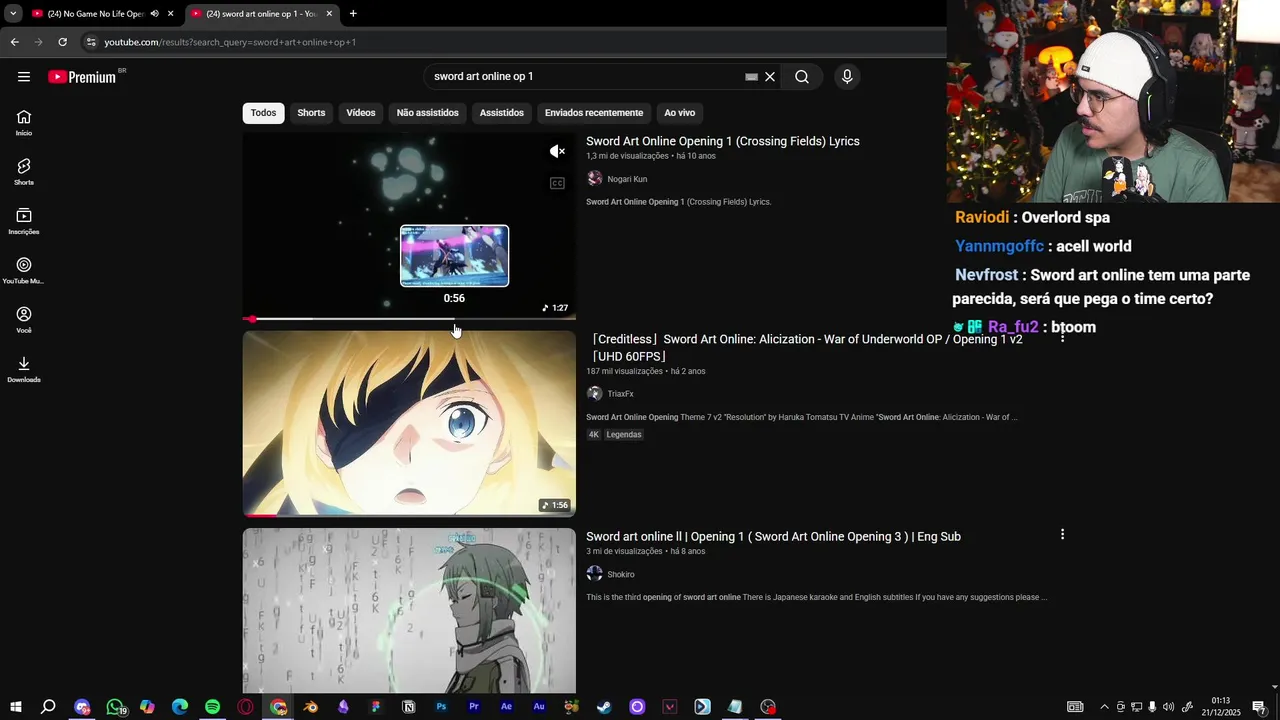Screen dimensions: 1280x720
Task: Select the Todos filter chip
Action: [x=264, y=113]
